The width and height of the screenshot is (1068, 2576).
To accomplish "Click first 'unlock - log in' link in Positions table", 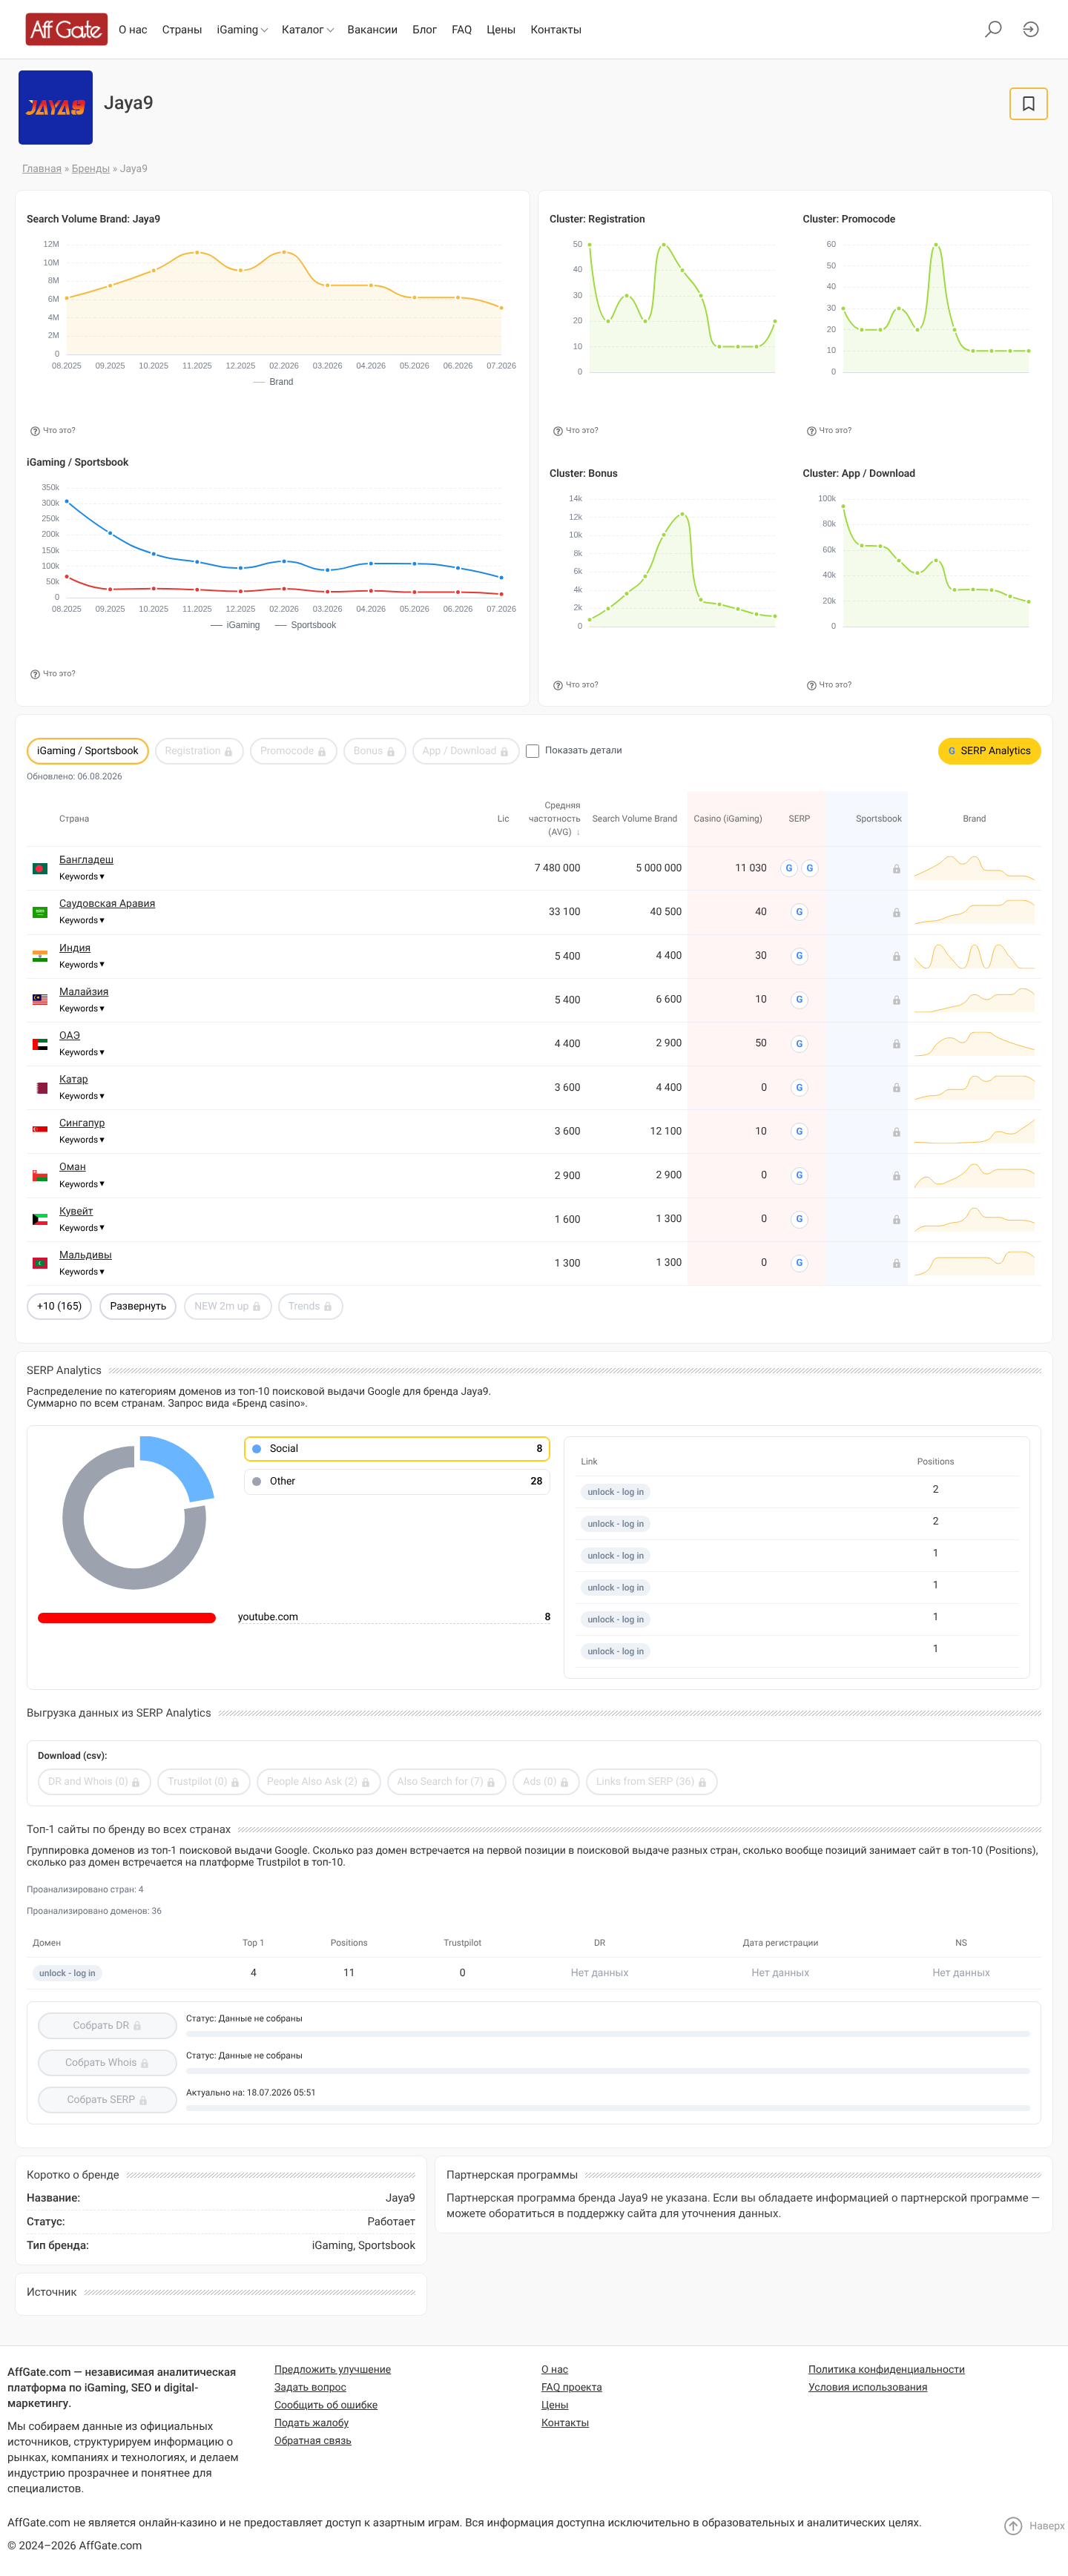I will coord(615,1492).
